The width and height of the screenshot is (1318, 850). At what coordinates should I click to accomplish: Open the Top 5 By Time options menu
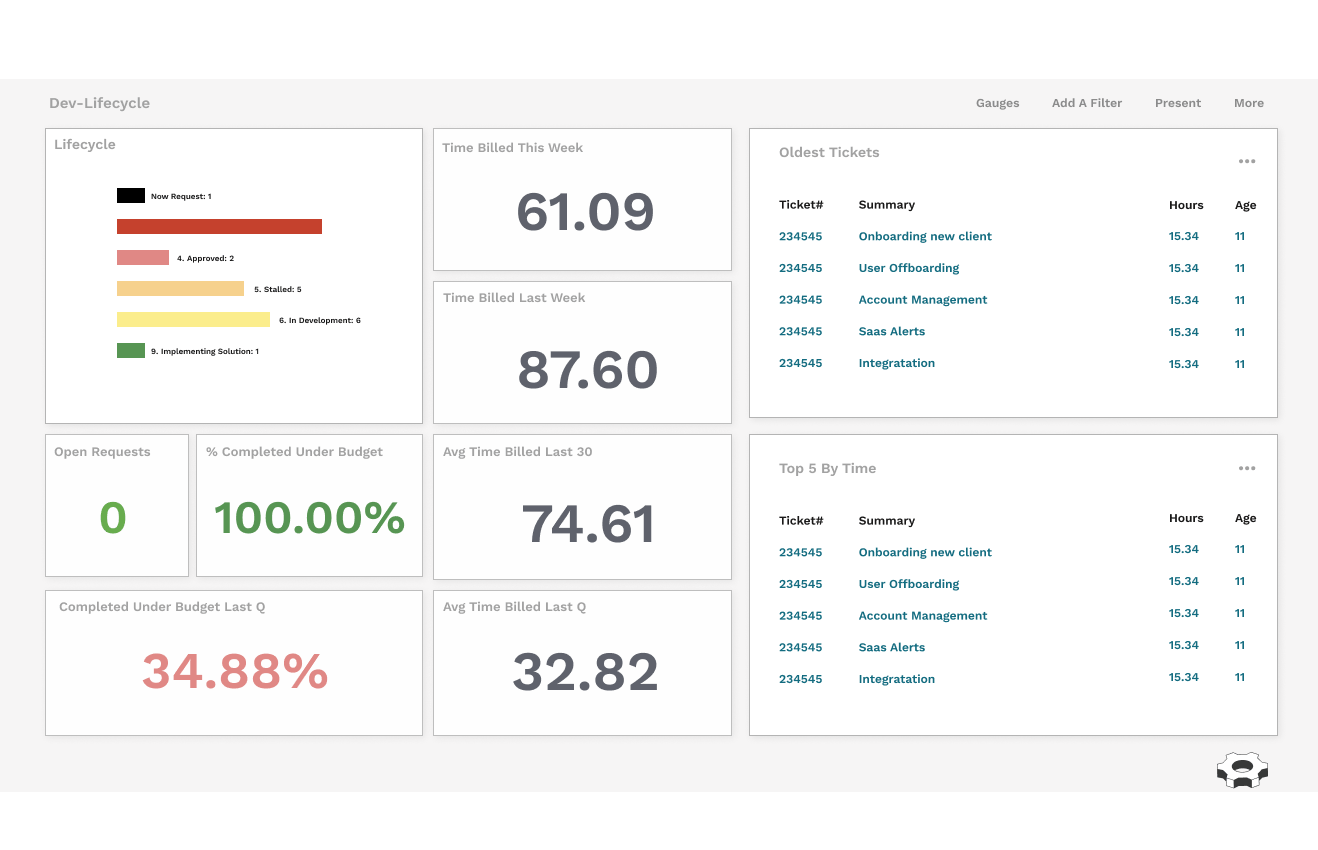pos(1247,467)
